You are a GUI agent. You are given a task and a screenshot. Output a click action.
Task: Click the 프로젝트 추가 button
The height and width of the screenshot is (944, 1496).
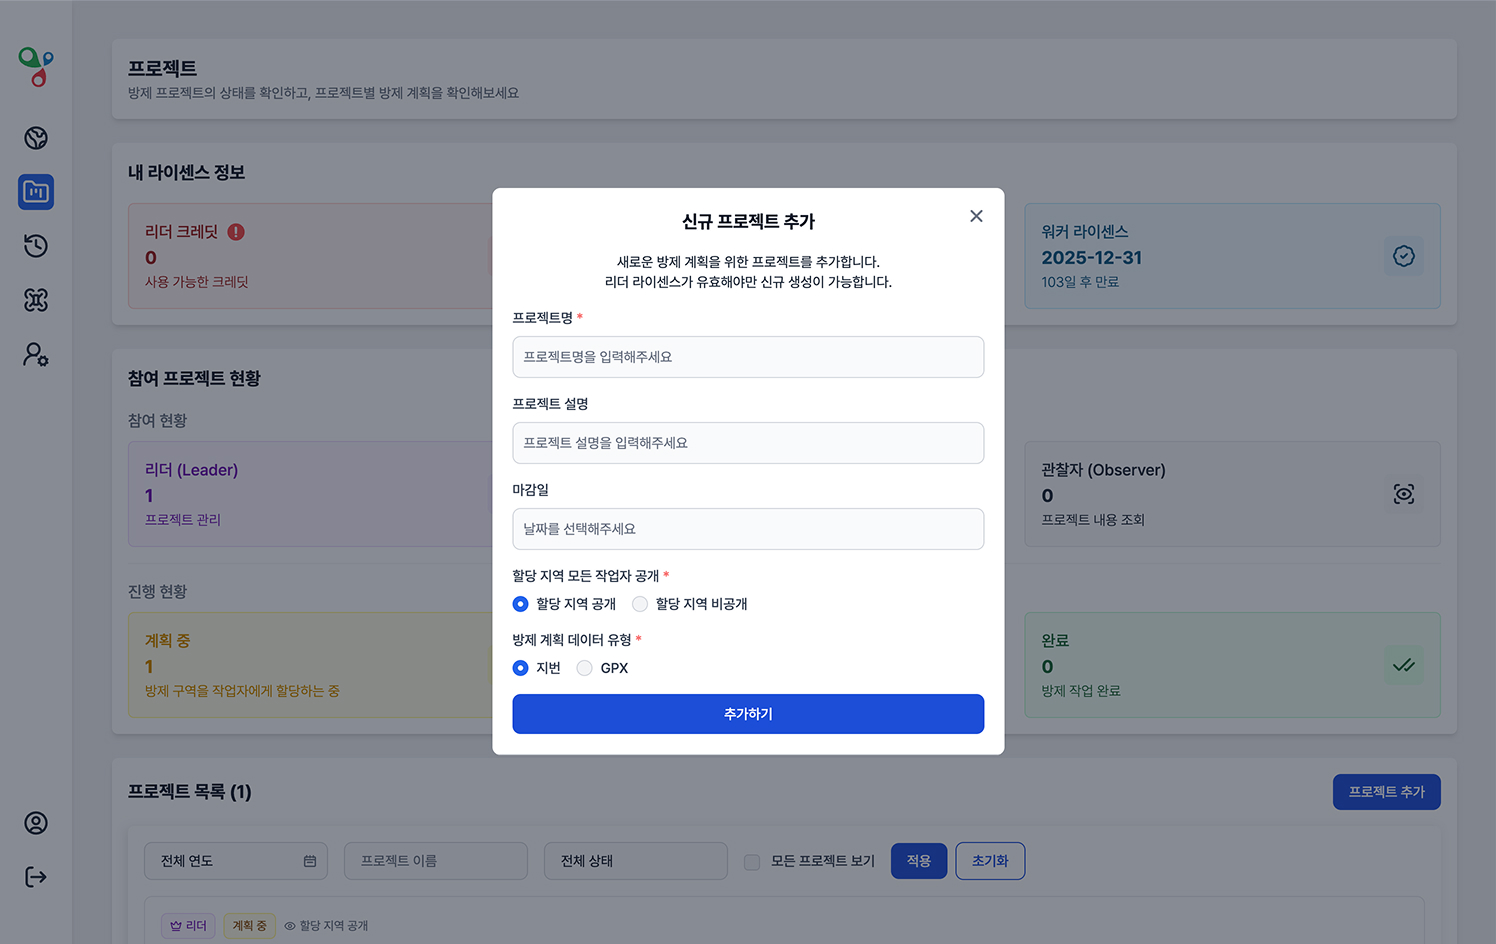(x=1386, y=792)
